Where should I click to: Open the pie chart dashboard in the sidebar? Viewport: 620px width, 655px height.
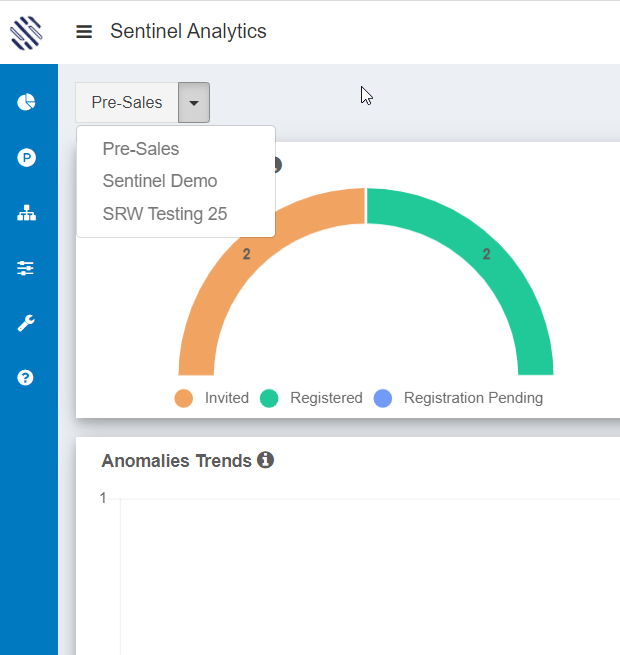(26, 102)
